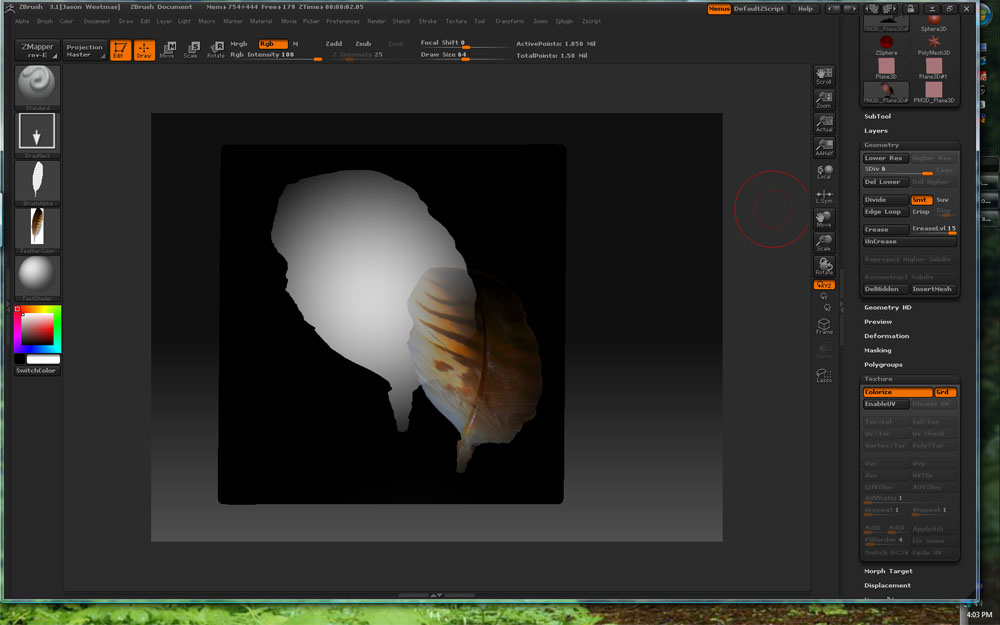Expand the Deformation section

coord(886,336)
